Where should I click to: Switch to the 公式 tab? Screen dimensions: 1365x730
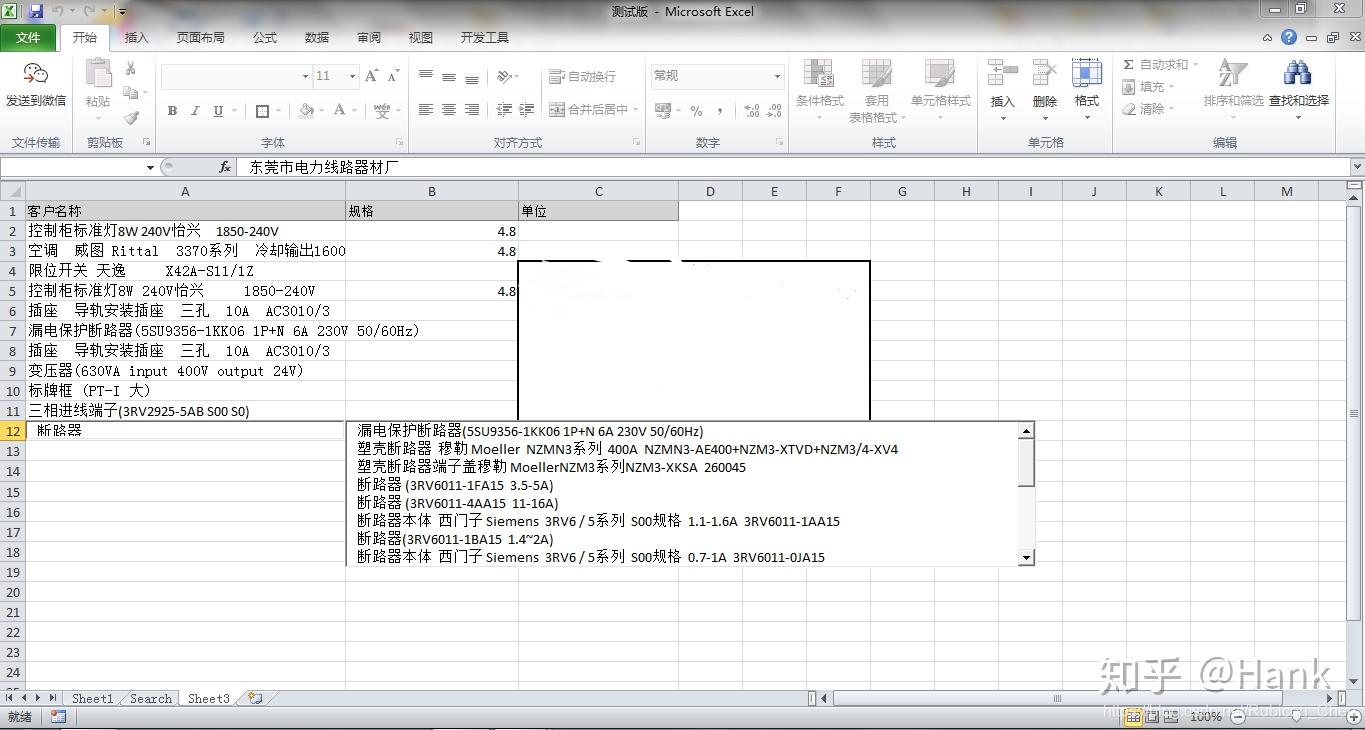point(265,37)
